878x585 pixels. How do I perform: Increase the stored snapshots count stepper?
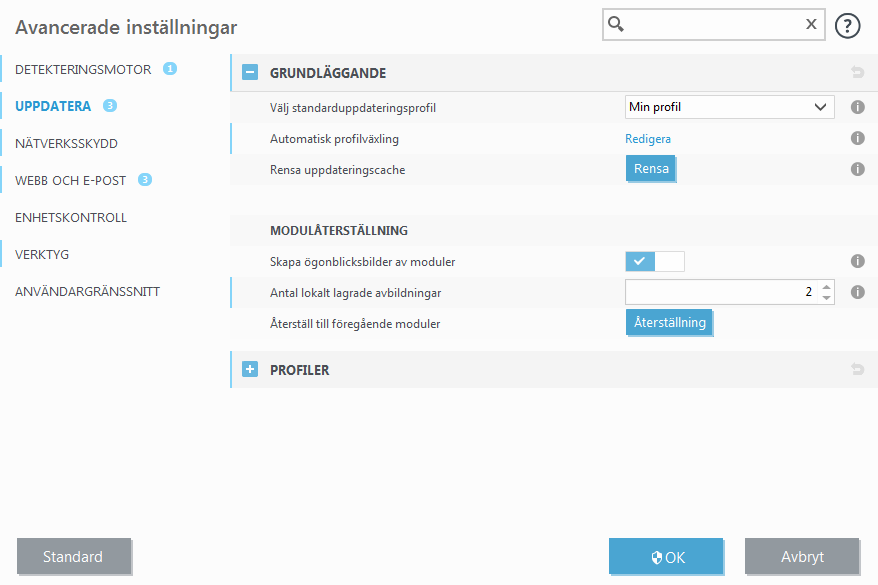pyautogui.click(x=826, y=287)
